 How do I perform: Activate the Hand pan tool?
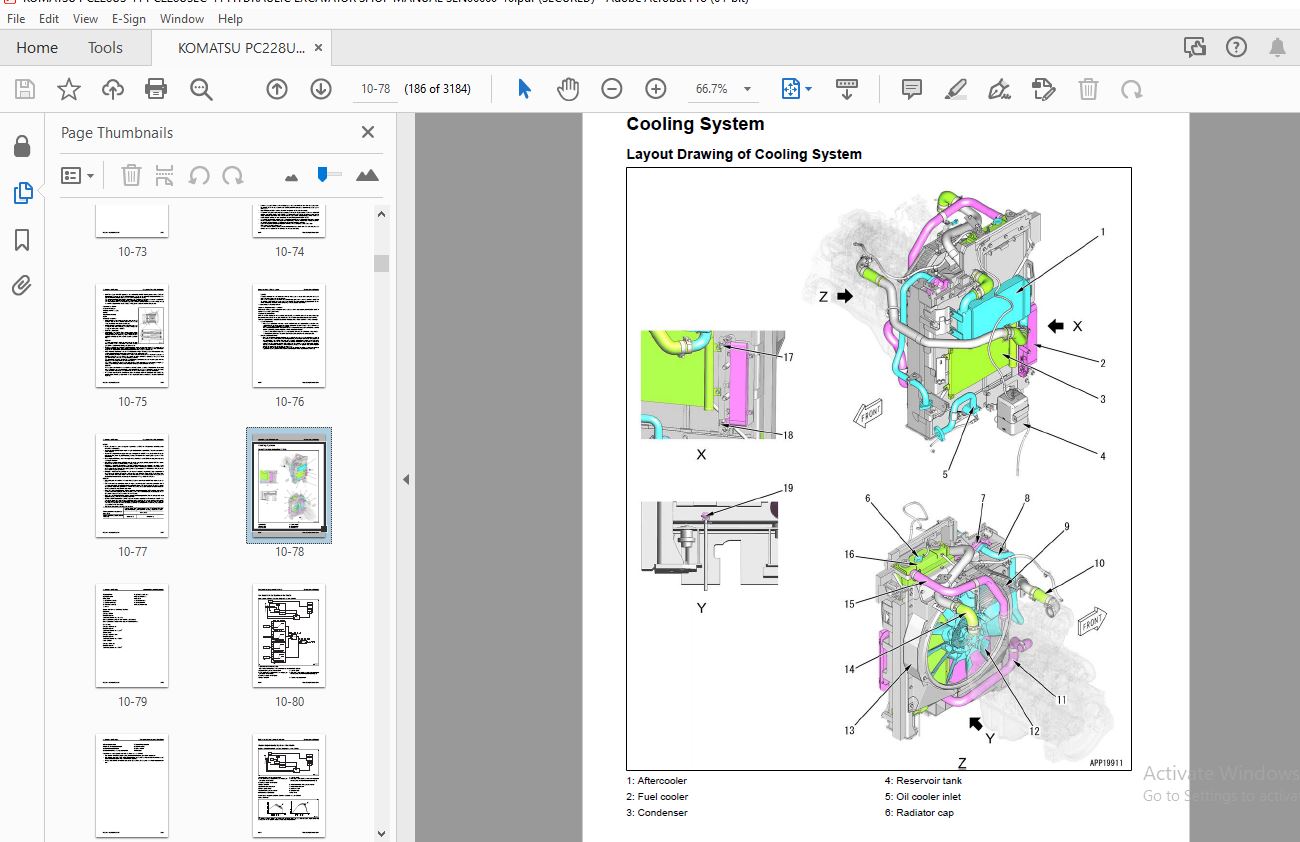[x=568, y=90]
